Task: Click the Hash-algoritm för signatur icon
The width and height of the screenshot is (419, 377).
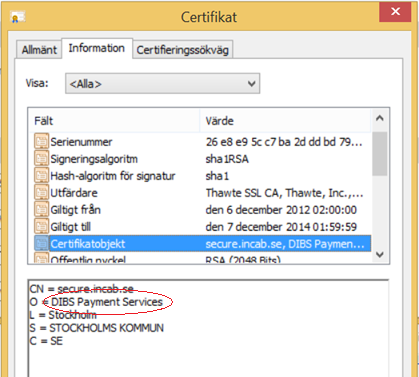Action: 41,175
